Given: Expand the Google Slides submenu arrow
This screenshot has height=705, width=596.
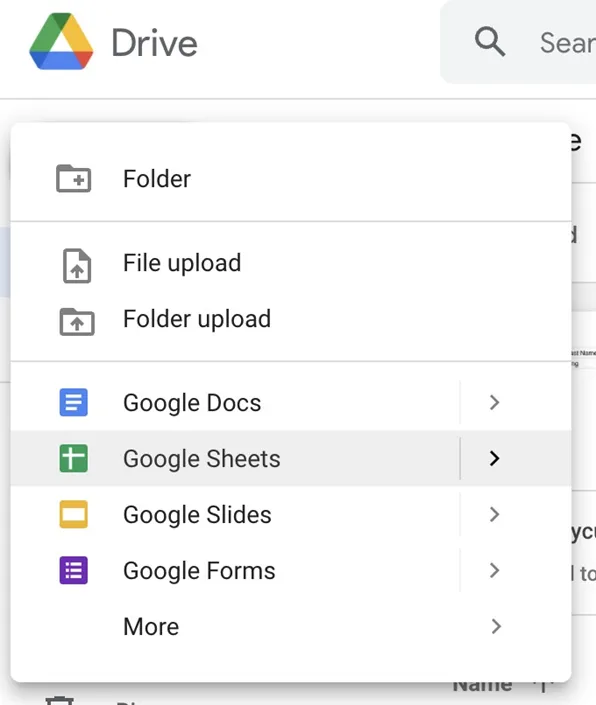Looking at the screenshot, I should 494,514.
